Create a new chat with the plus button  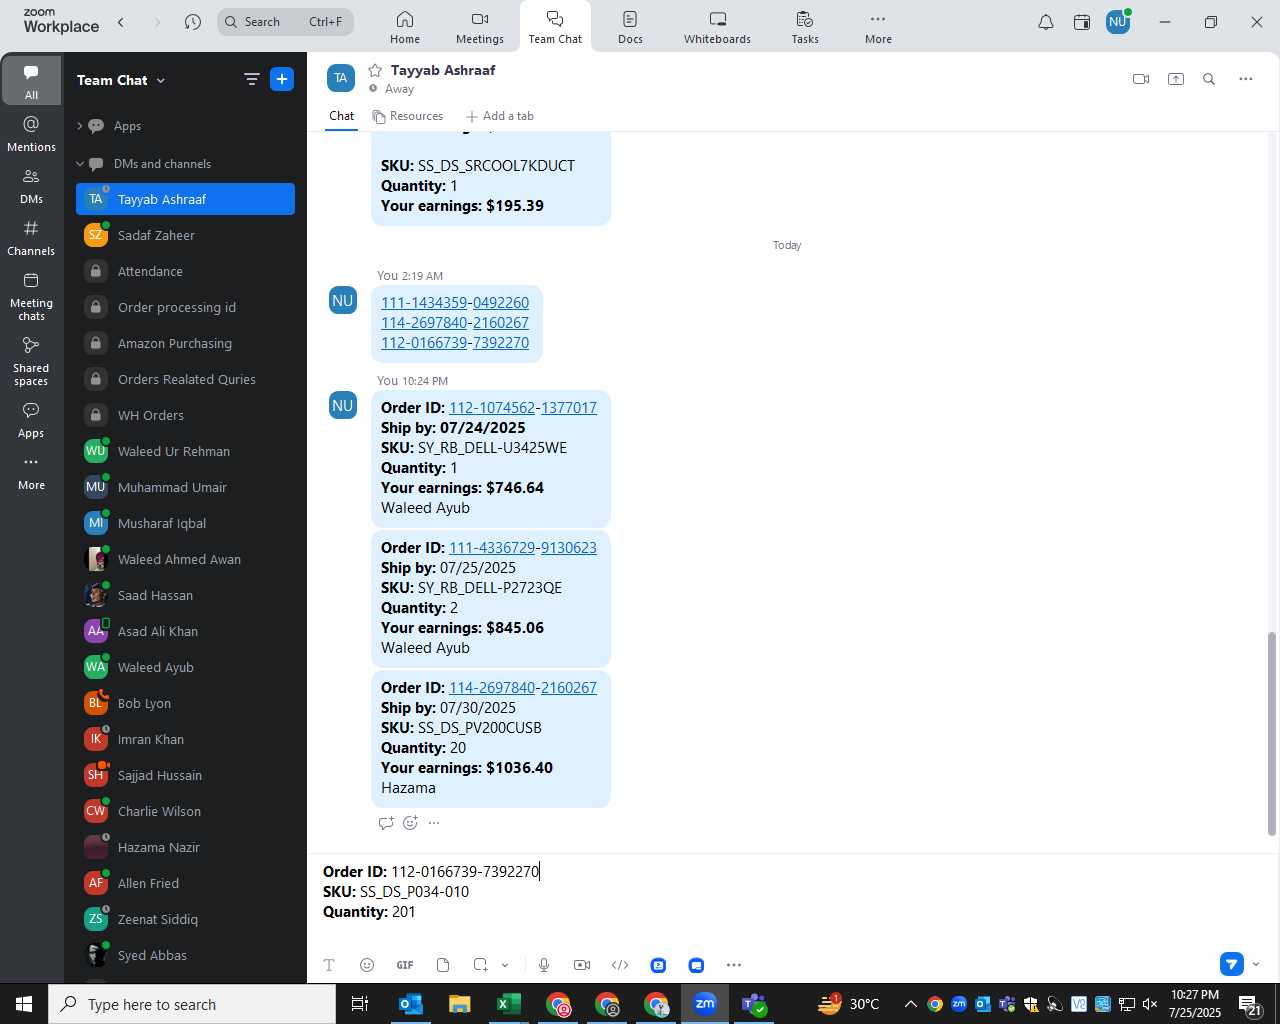[282, 79]
